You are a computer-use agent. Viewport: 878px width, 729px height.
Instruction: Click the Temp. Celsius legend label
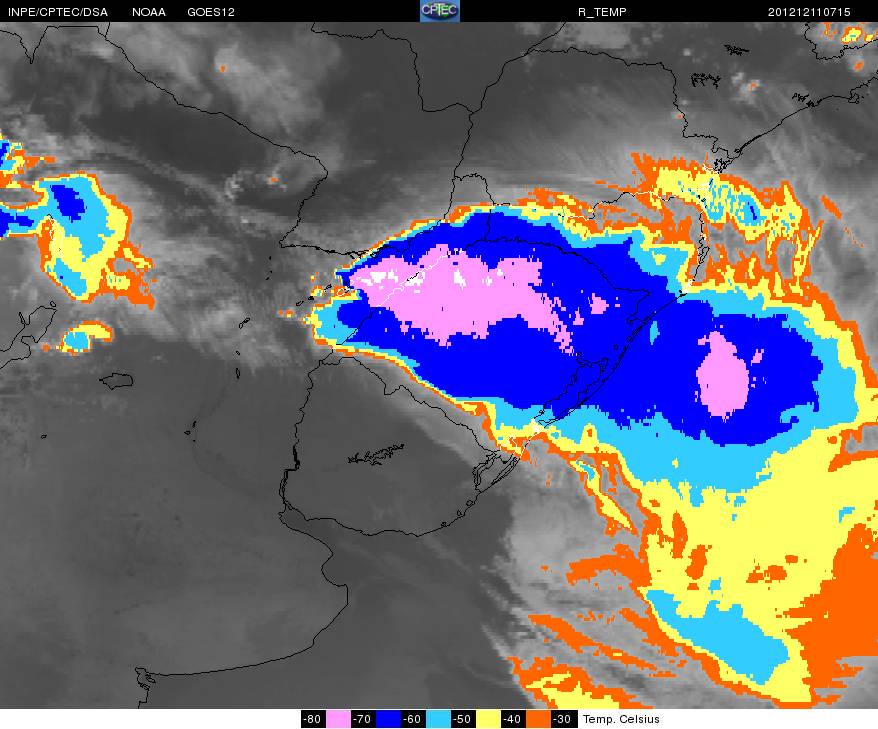coord(622,719)
